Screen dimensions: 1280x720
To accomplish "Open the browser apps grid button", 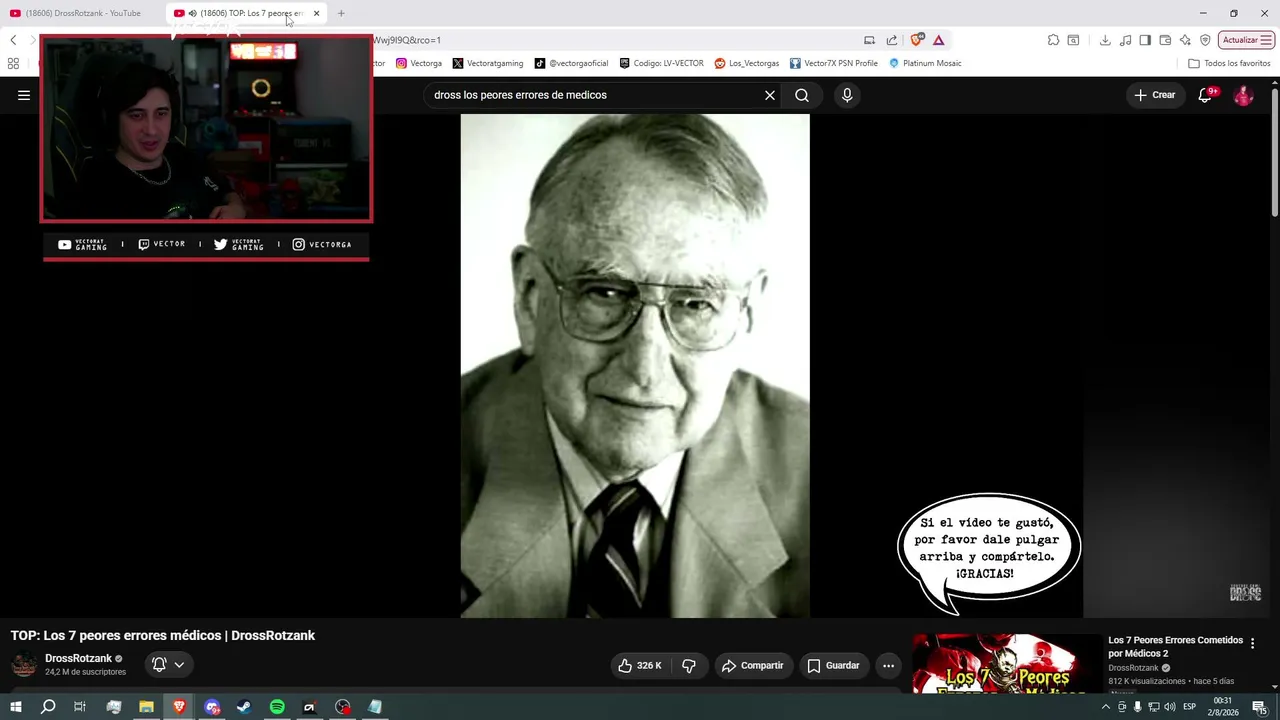I will (x=13, y=63).
